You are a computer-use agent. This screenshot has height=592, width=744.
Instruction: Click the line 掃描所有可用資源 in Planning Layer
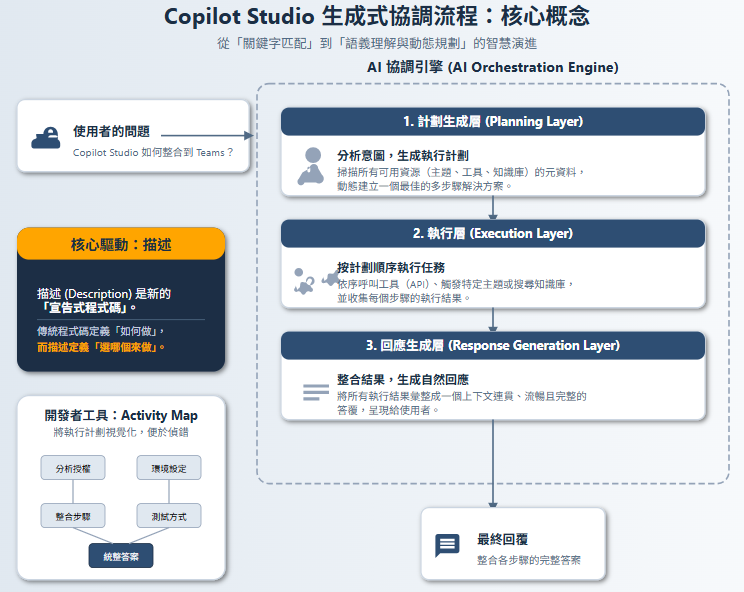(x=460, y=172)
